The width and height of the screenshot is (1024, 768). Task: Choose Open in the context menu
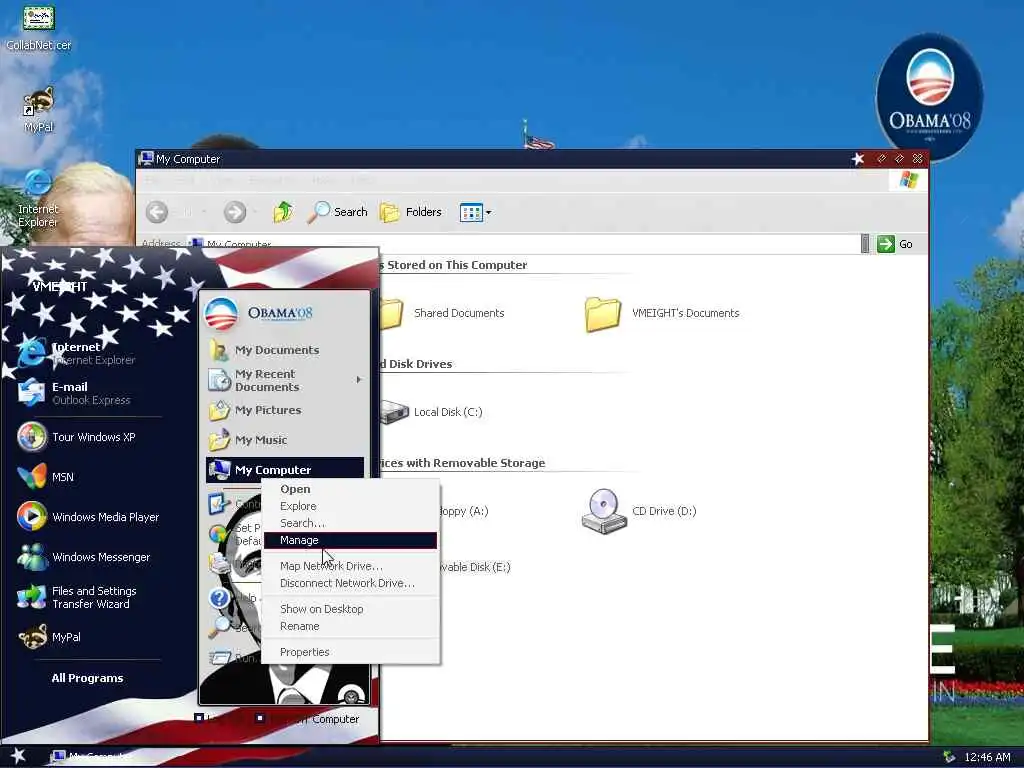point(350,489)
